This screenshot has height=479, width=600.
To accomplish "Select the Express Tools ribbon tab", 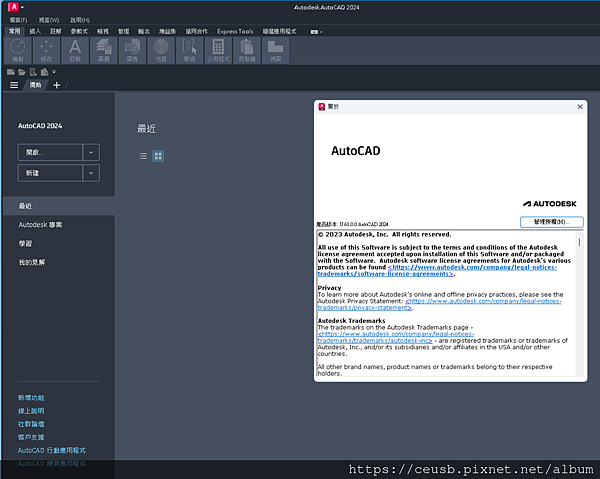I will (235, 31).
